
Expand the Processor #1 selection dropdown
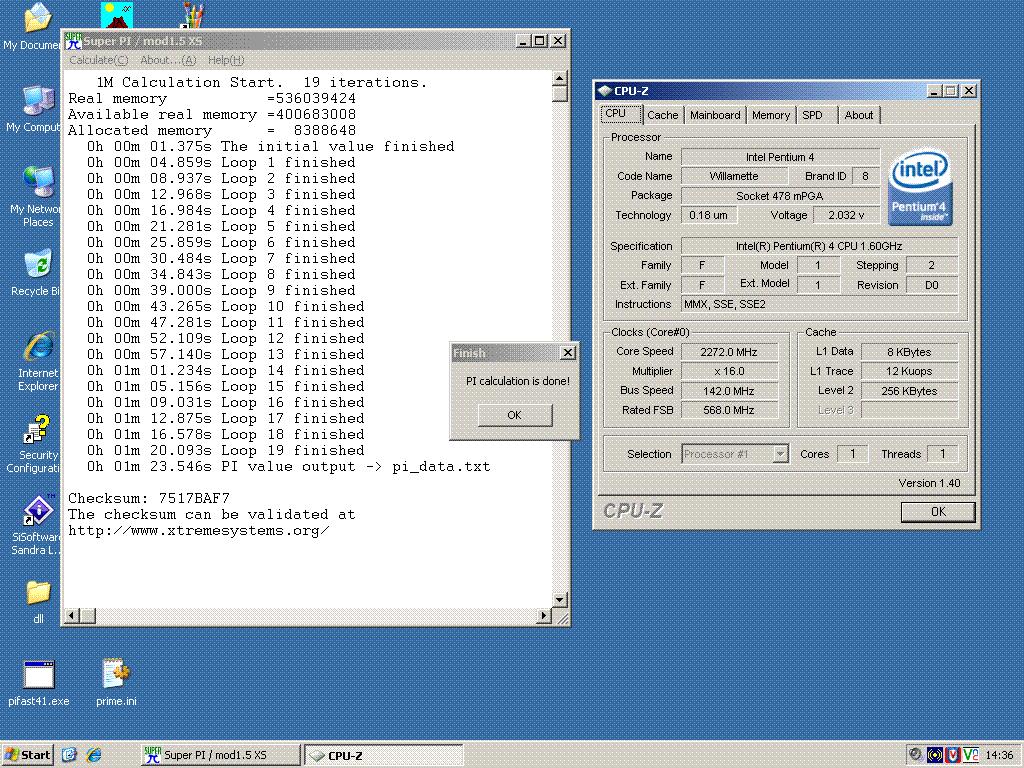pos(780,454)
